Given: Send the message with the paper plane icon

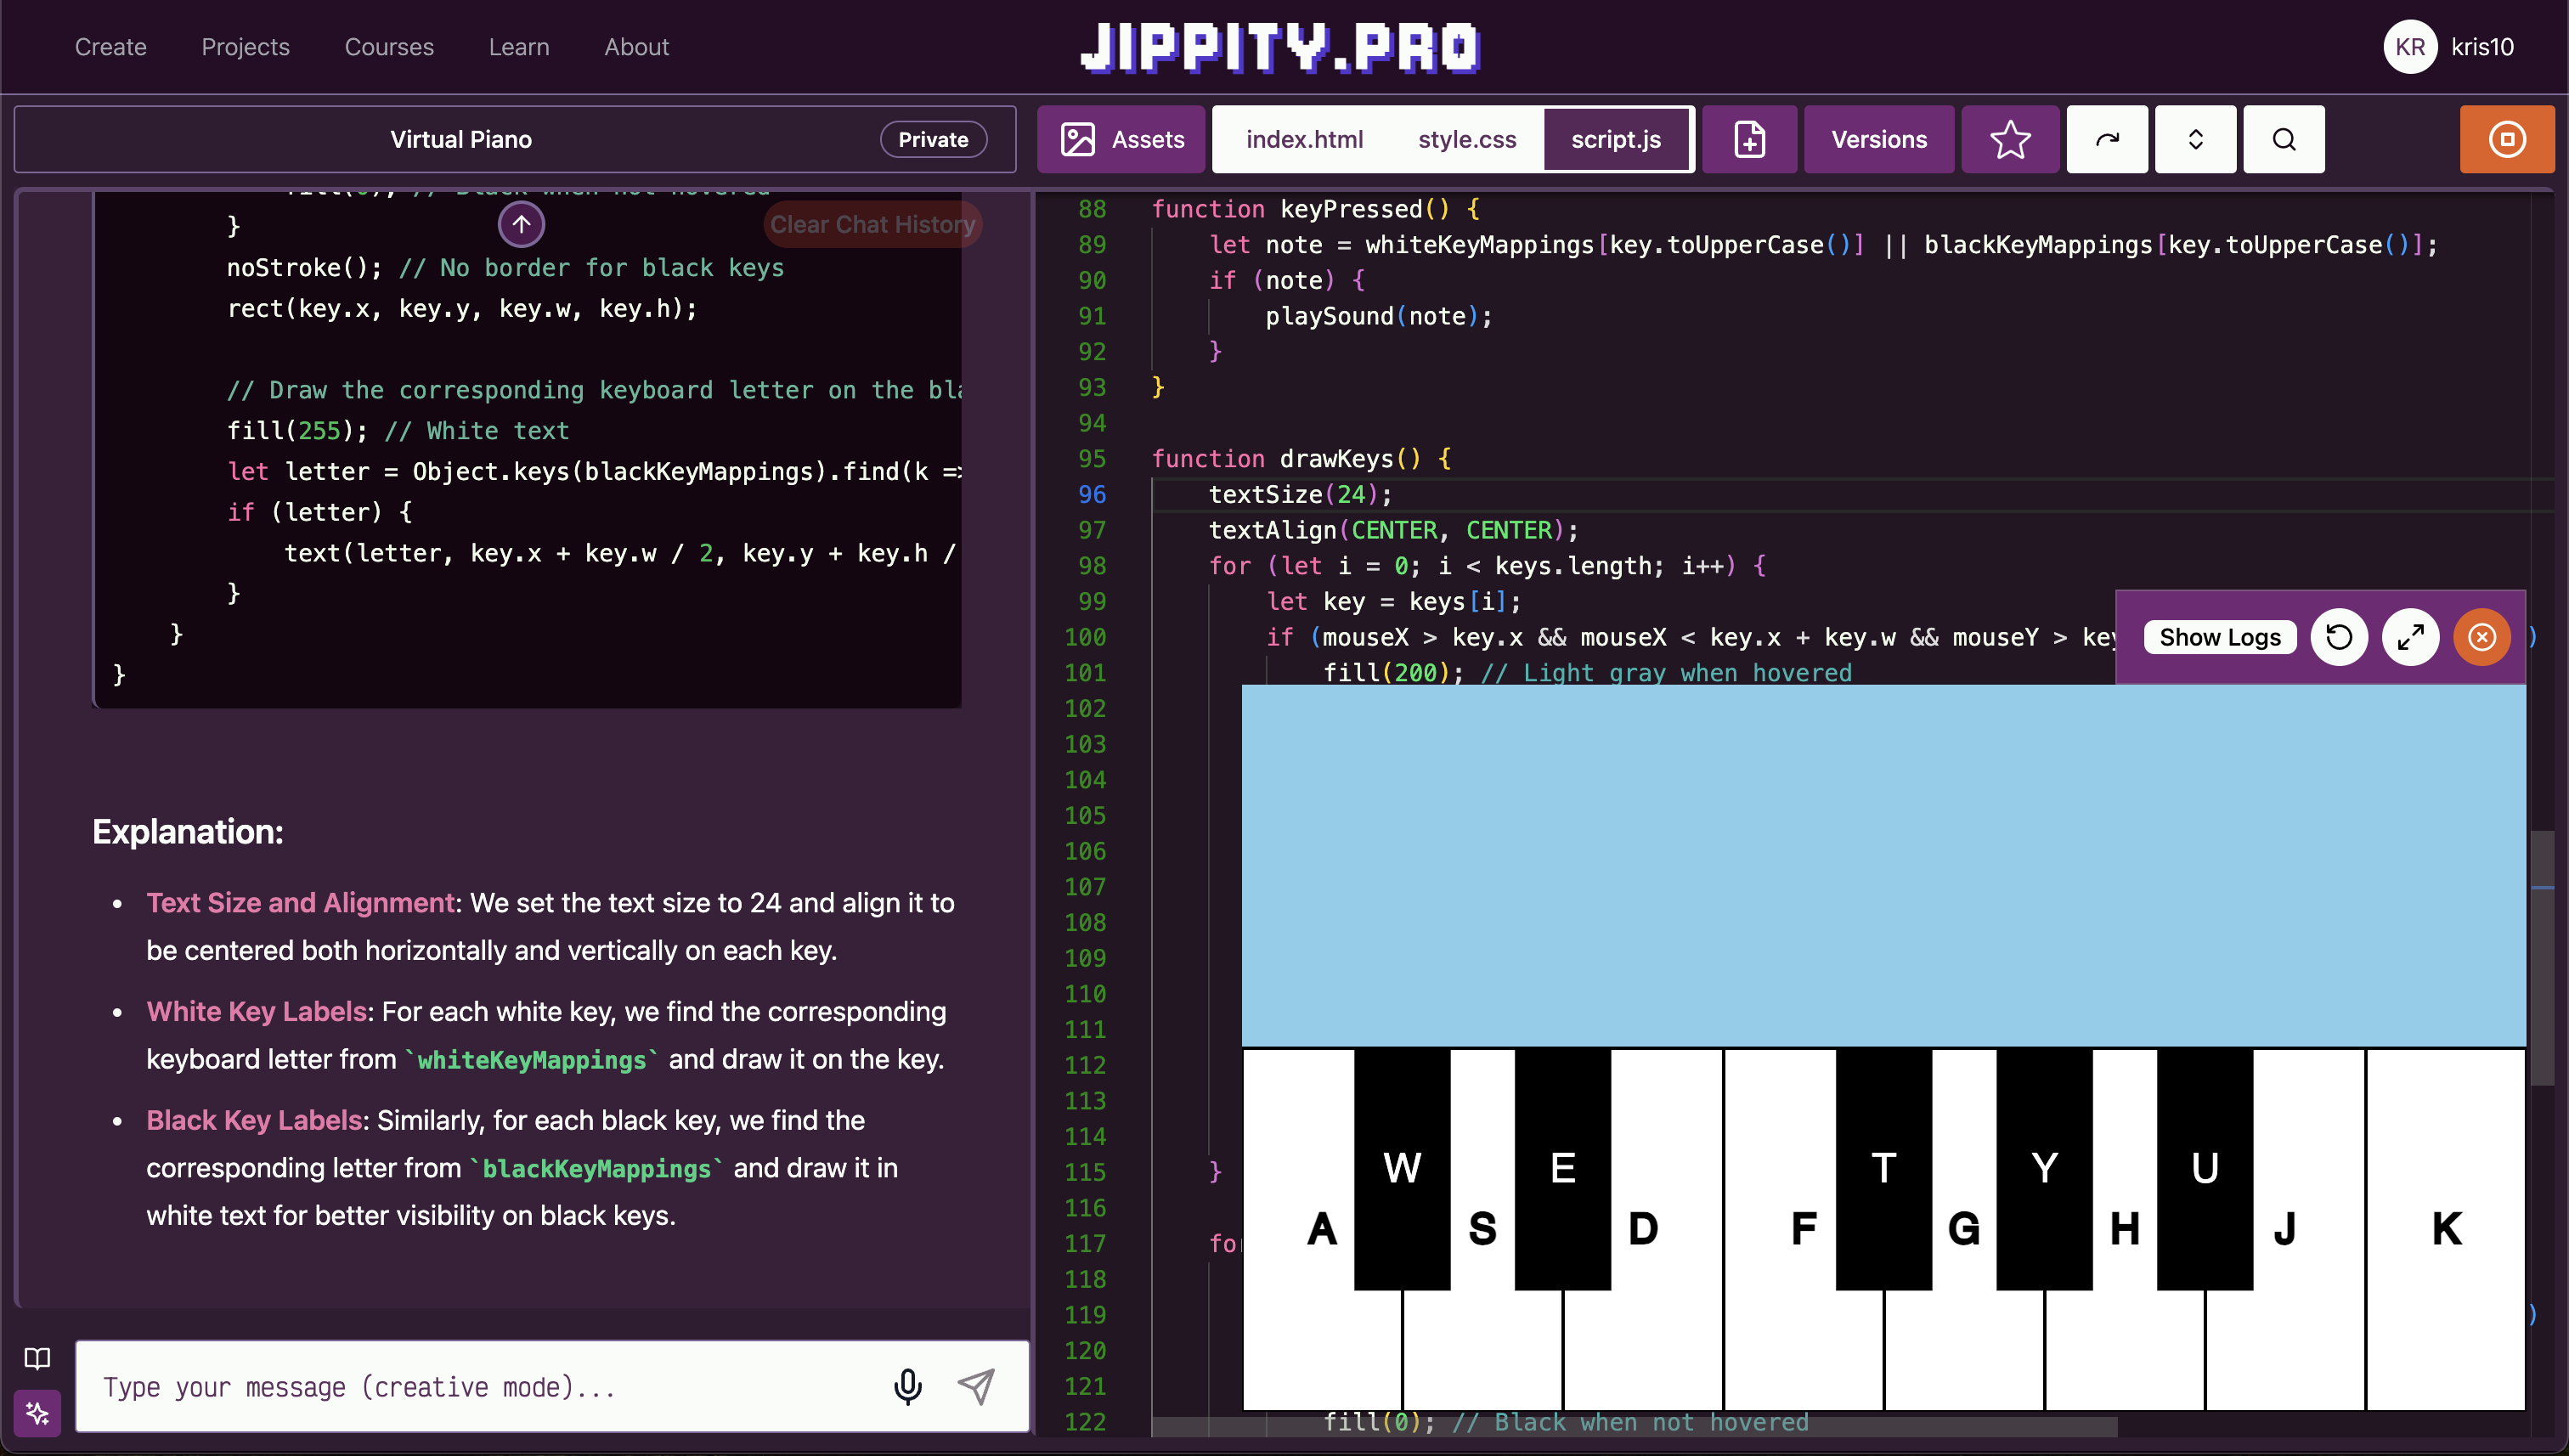Looking at the screenshot, I should tap(976, 1387).
